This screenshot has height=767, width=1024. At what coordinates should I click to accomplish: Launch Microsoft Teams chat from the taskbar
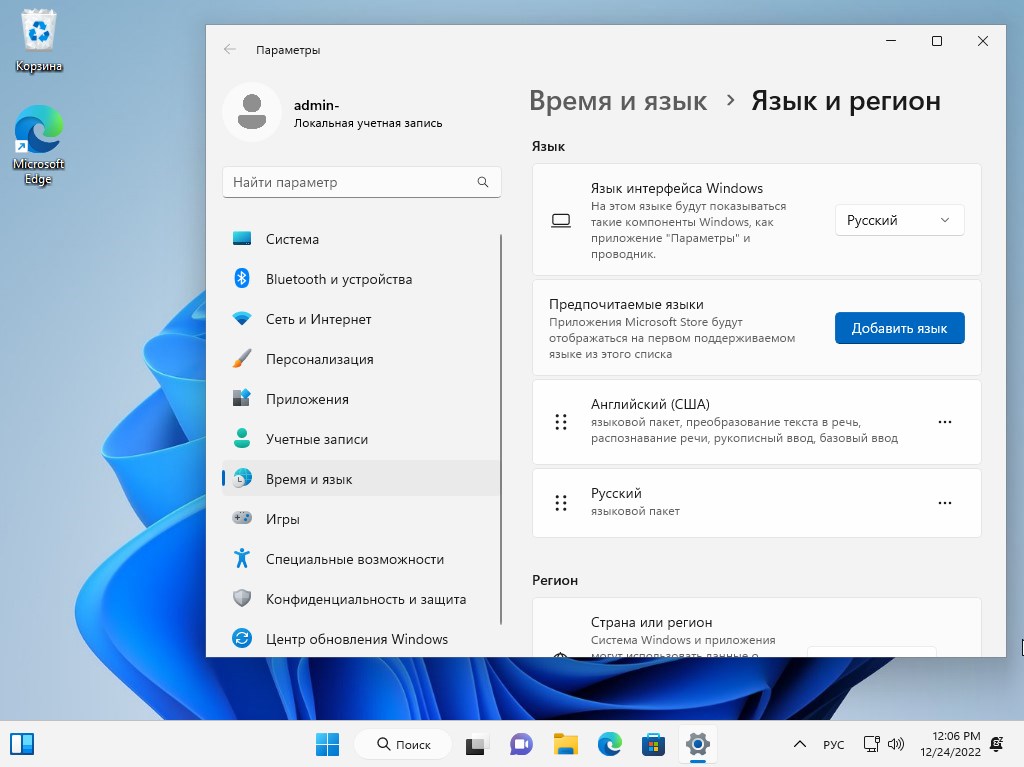(x=521, y=744)
